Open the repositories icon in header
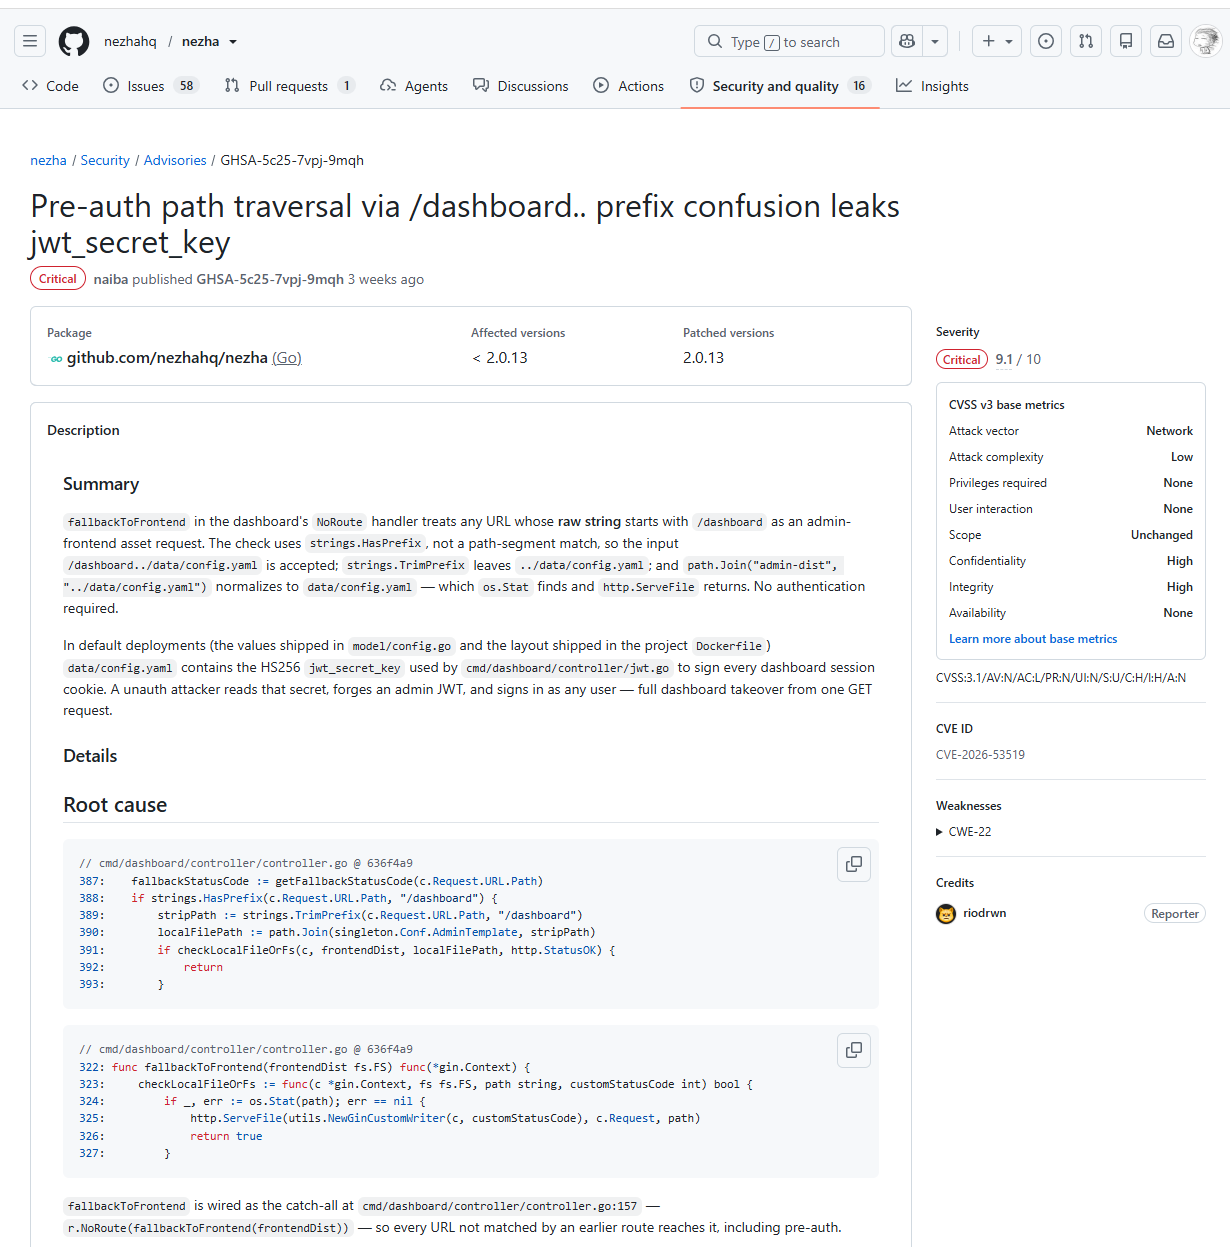The width and height of the screenshot is (1230, 1247). (x=1126, y=41)
